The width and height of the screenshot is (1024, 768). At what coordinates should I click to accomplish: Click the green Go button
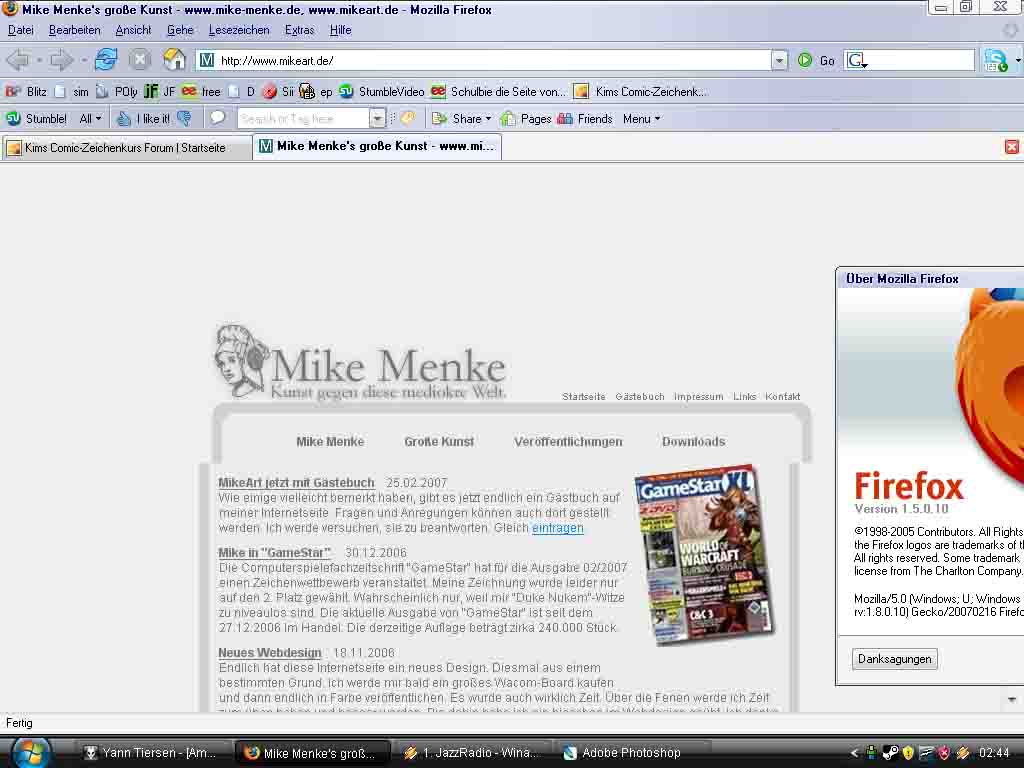[x=816, y=60]
